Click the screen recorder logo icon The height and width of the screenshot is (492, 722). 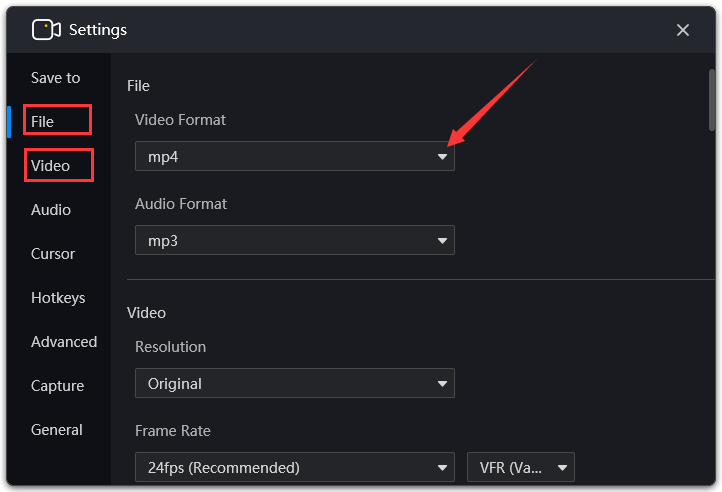click(x=46, y=30)
